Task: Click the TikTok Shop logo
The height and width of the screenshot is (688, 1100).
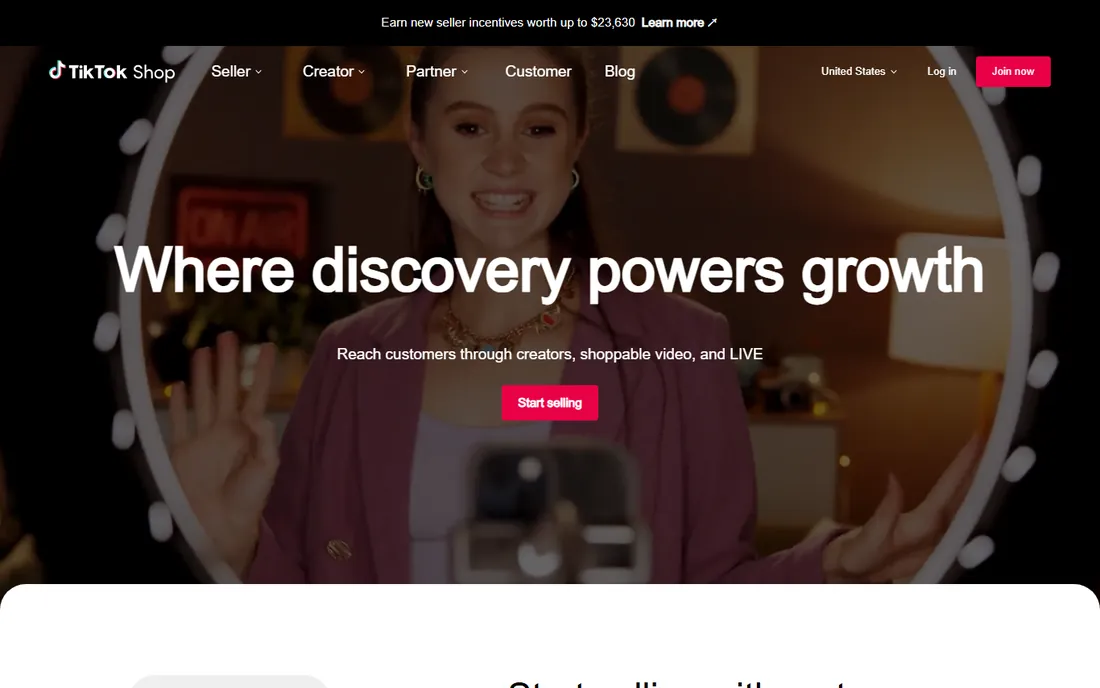Action: 112,72
